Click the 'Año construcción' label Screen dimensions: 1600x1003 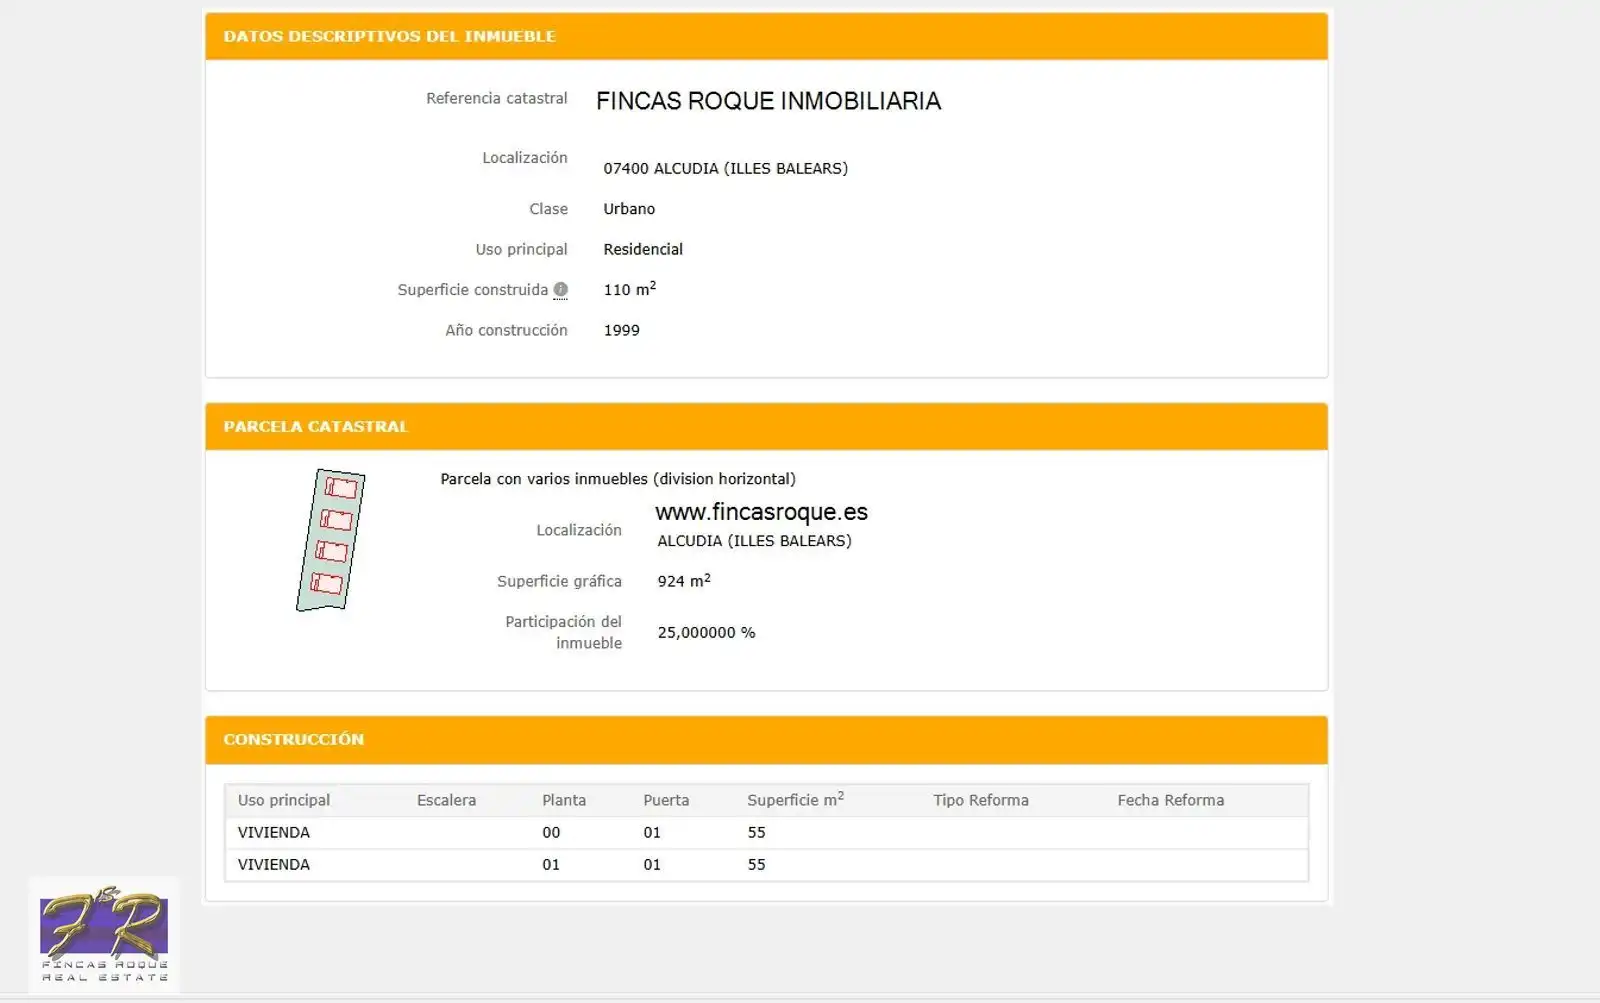506,330
